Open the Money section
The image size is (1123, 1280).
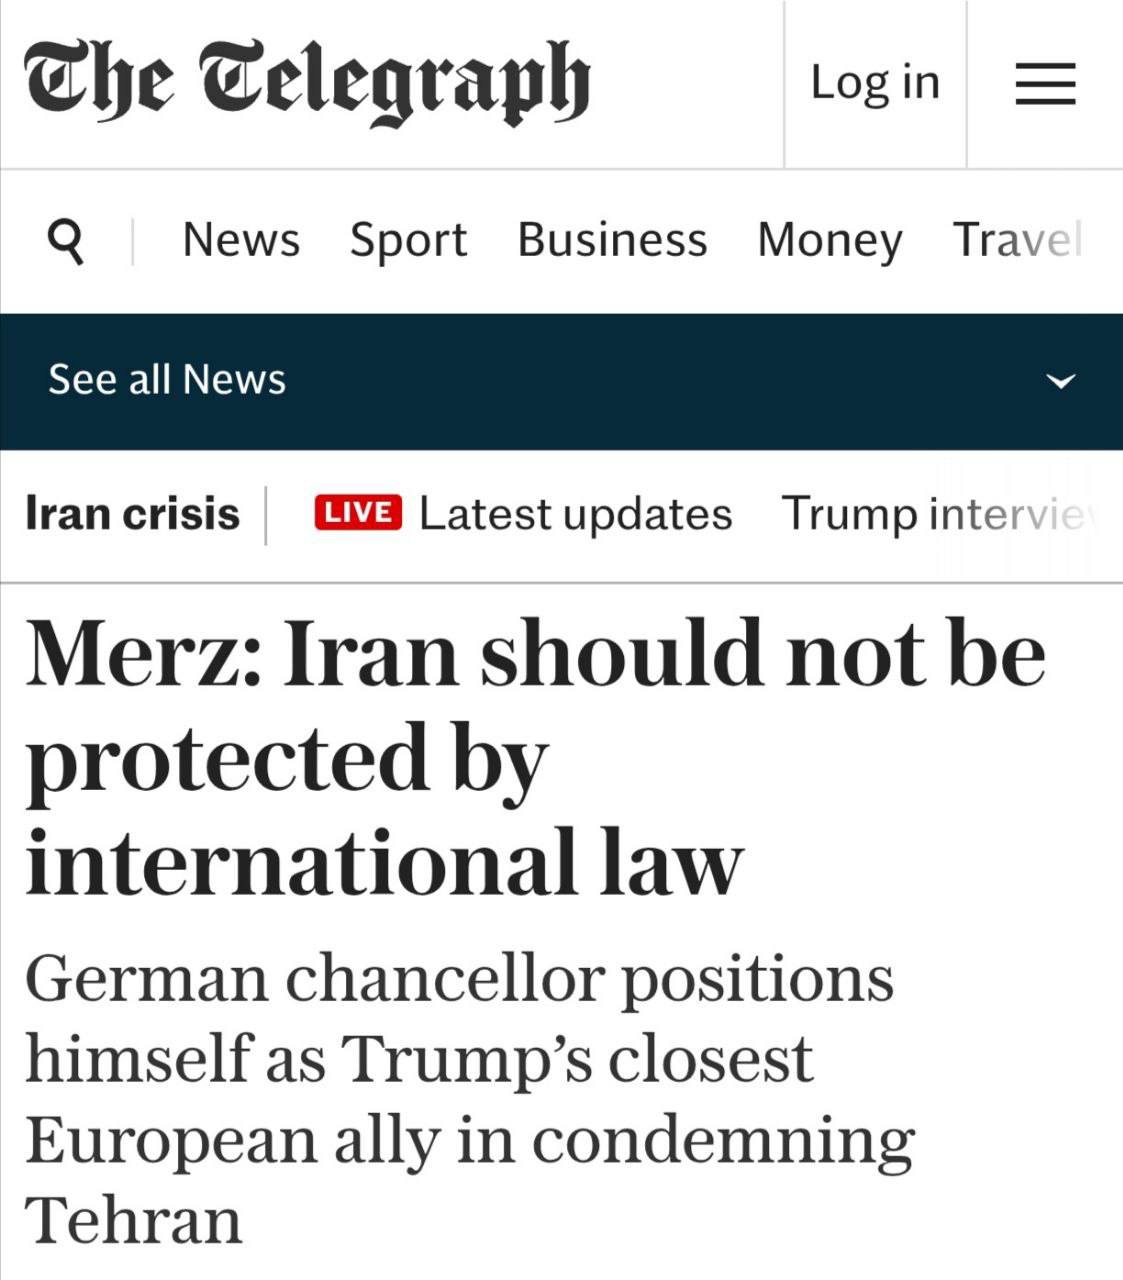830,240
